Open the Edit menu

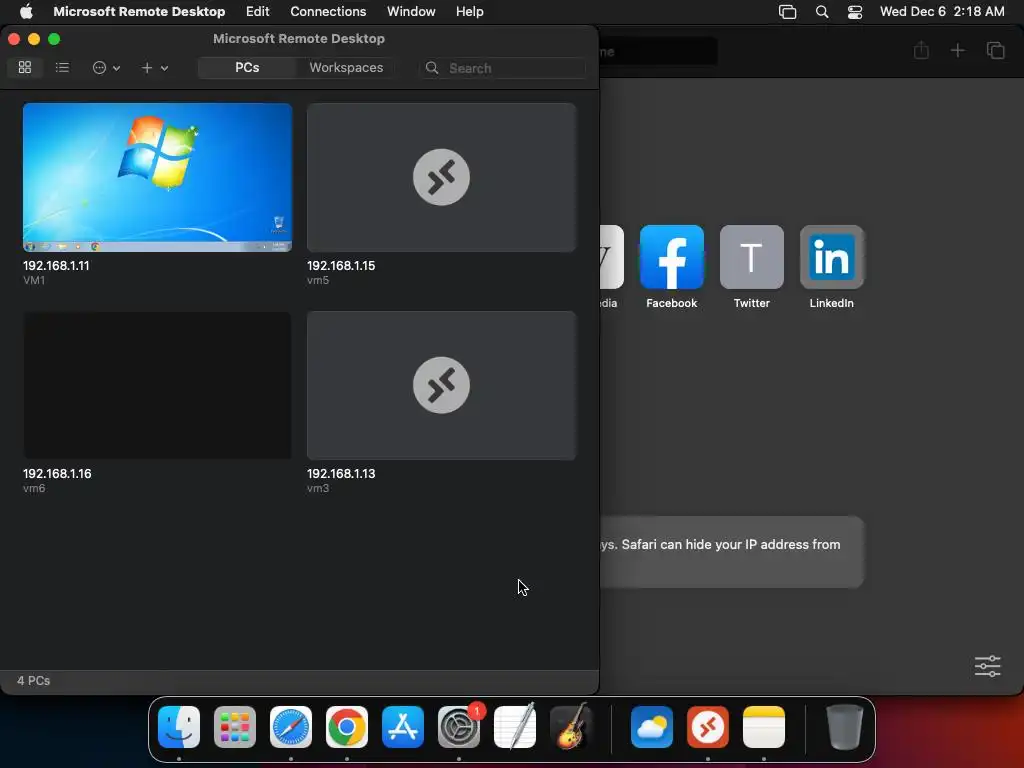click(x=257, y=11)
